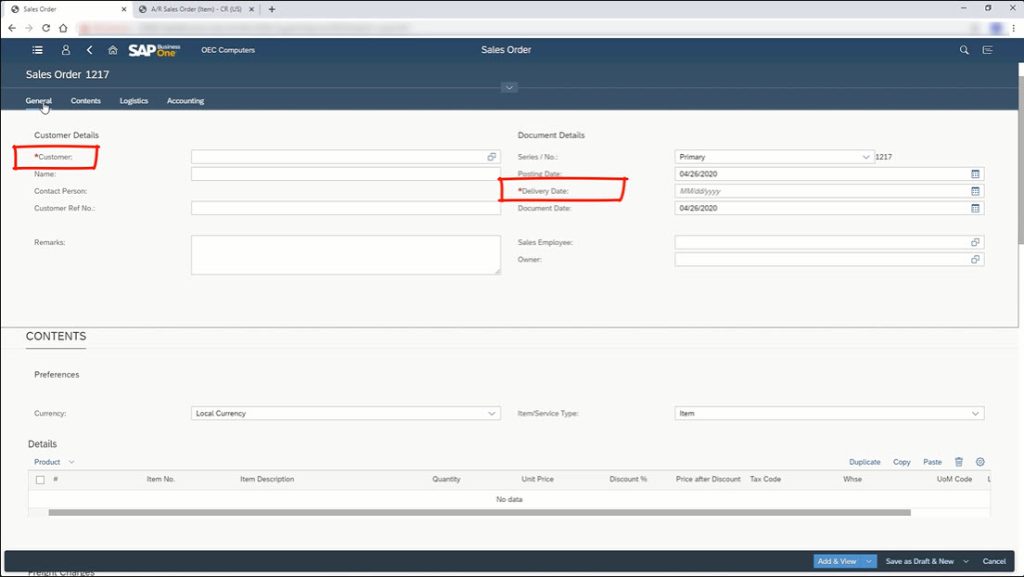1024x577 pixels.
Task: Tick the select-all checkbox in Details table
Action: point(40,480)
